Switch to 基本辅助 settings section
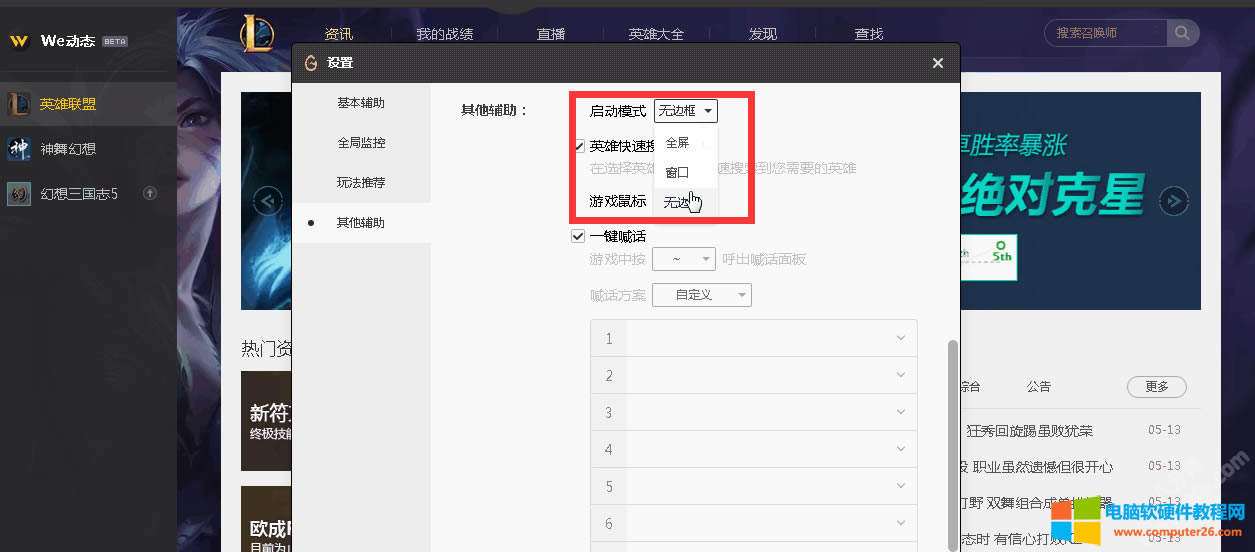 tap(361, 103)
